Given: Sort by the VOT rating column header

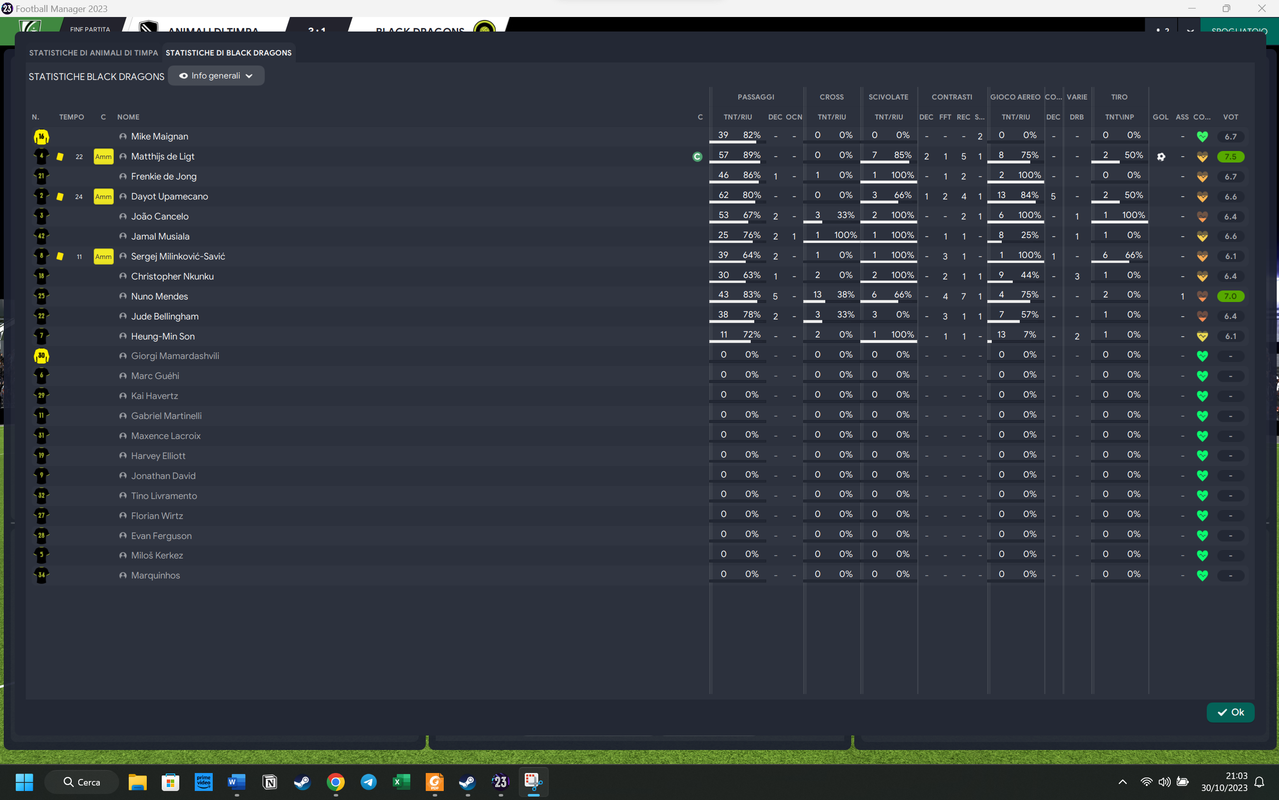Looking at the screenshot, I should [1231, 117].
